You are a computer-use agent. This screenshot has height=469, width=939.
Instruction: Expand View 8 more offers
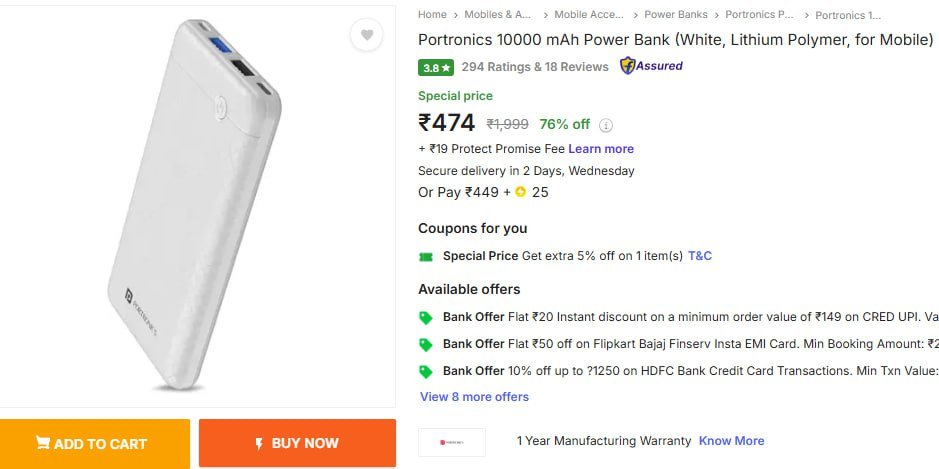pyautogui.click(x=474, y=397)
